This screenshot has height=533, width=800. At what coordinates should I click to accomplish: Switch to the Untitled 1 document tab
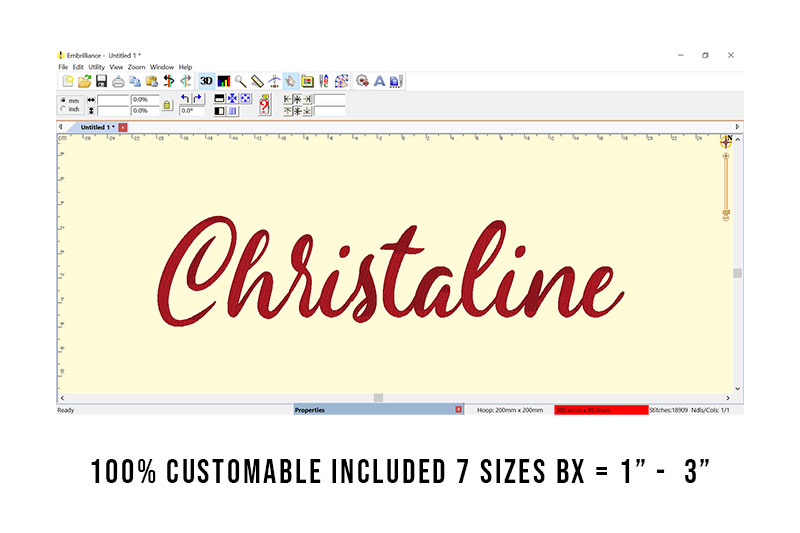pos(97,127)
